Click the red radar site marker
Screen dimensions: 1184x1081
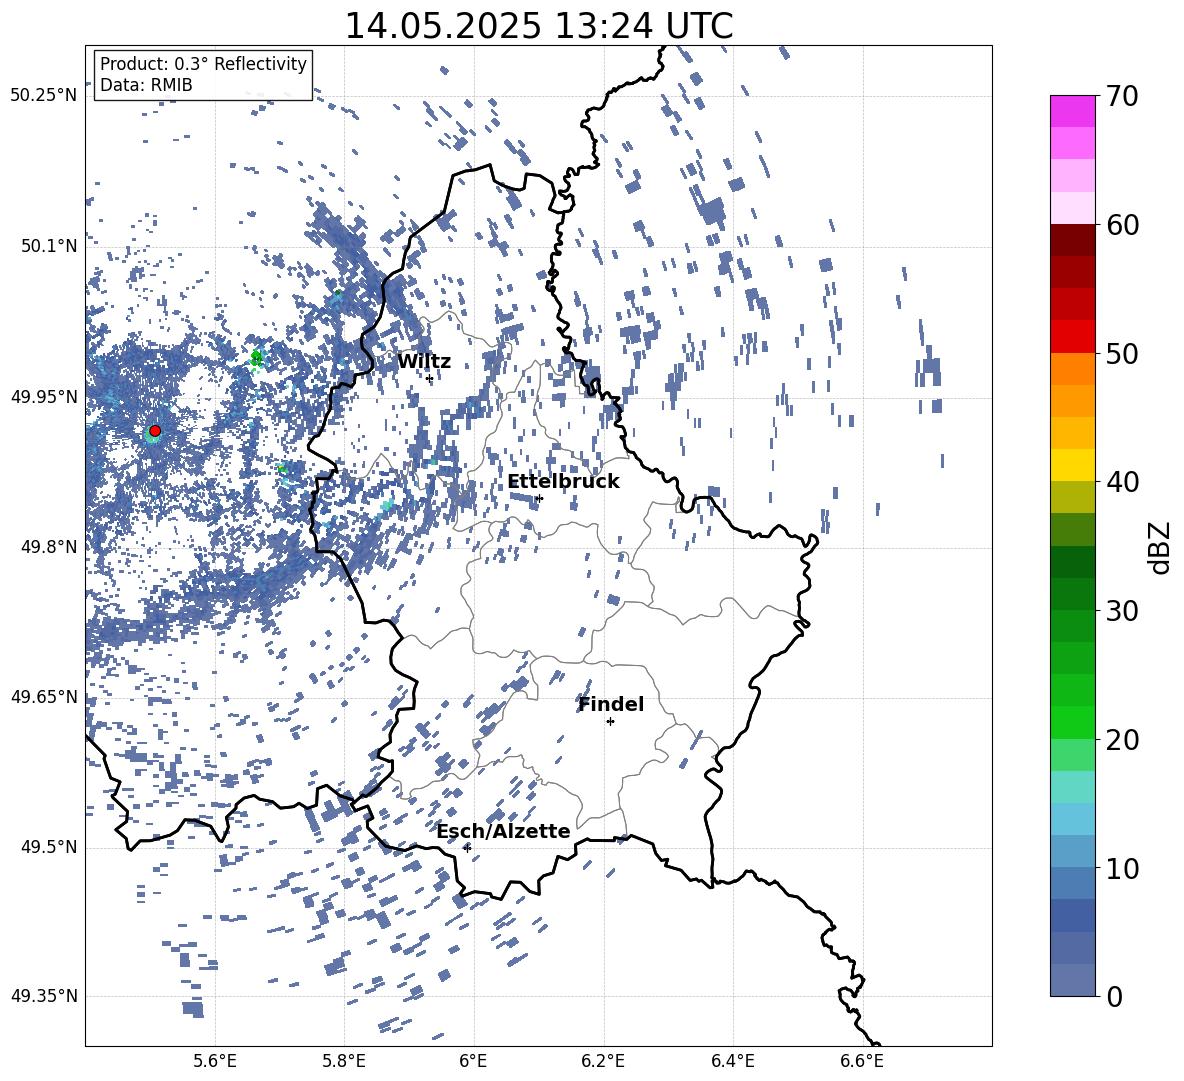coord(155,431)
